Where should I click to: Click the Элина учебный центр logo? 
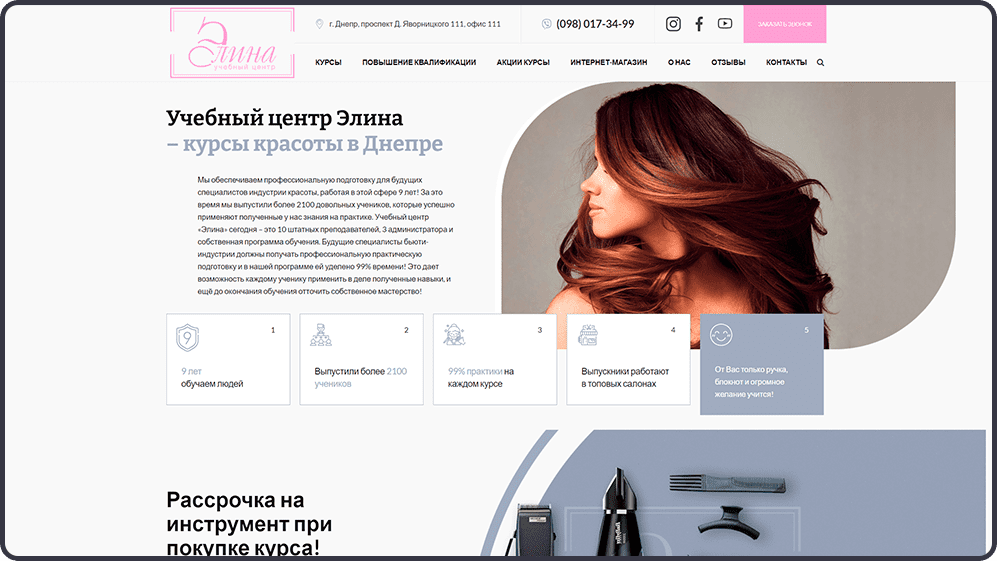tap(232, 43)
